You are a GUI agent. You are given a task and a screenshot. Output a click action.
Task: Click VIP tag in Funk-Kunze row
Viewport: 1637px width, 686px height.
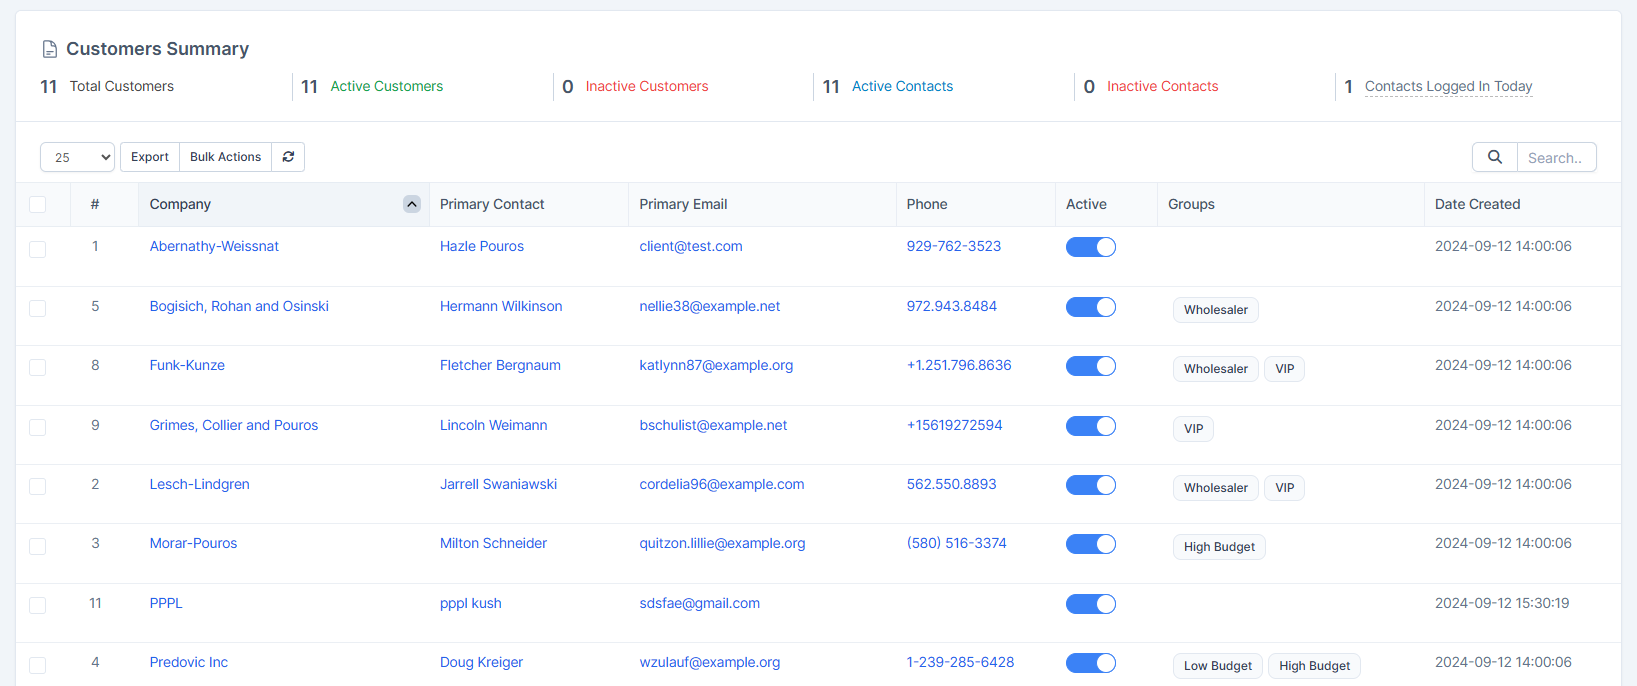(x=1285, y=369)
